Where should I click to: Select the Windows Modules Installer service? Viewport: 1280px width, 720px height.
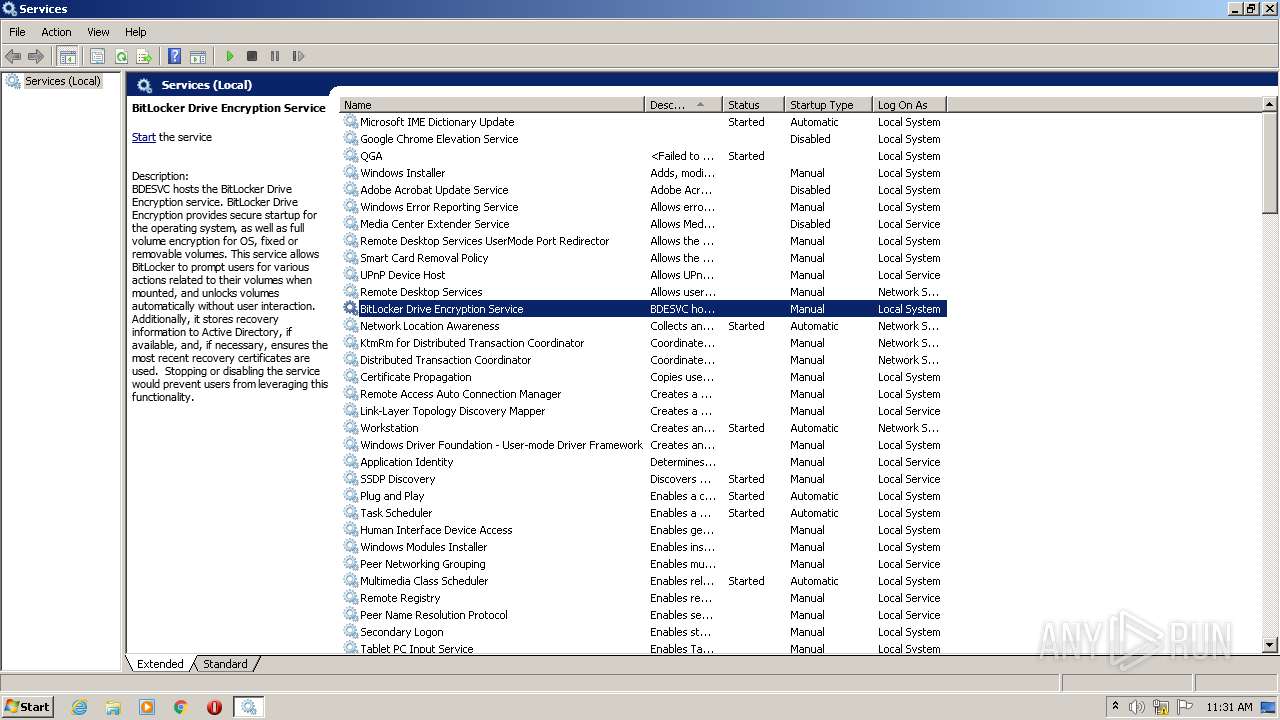click(x=643, y=547)
